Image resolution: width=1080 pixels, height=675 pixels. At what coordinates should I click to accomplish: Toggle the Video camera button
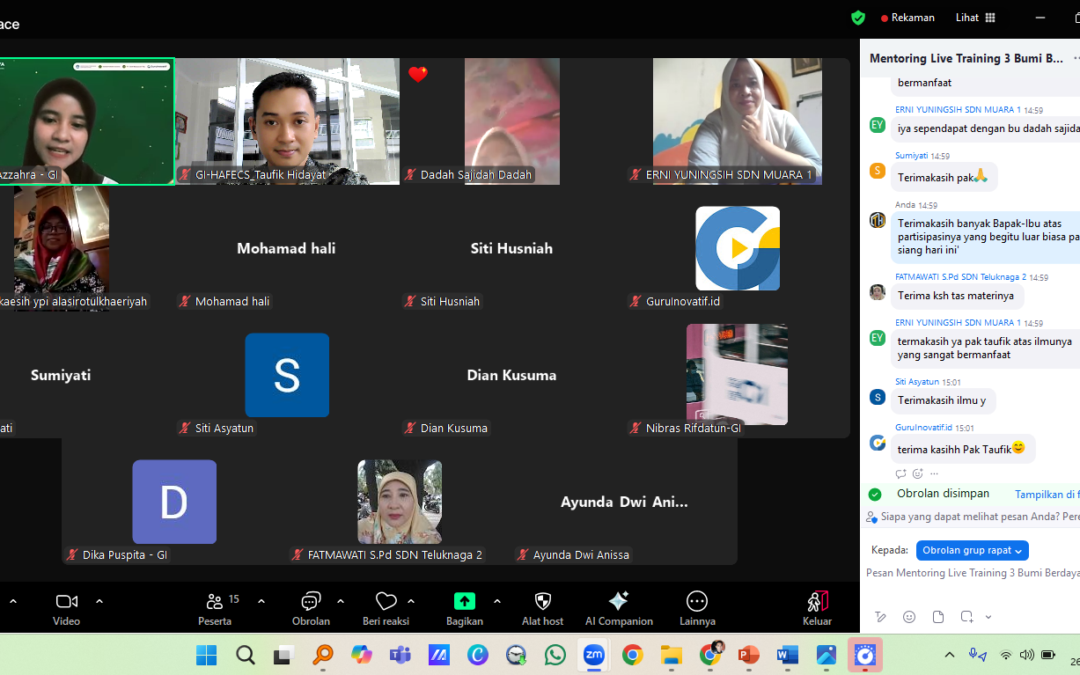tap(66, 609)
